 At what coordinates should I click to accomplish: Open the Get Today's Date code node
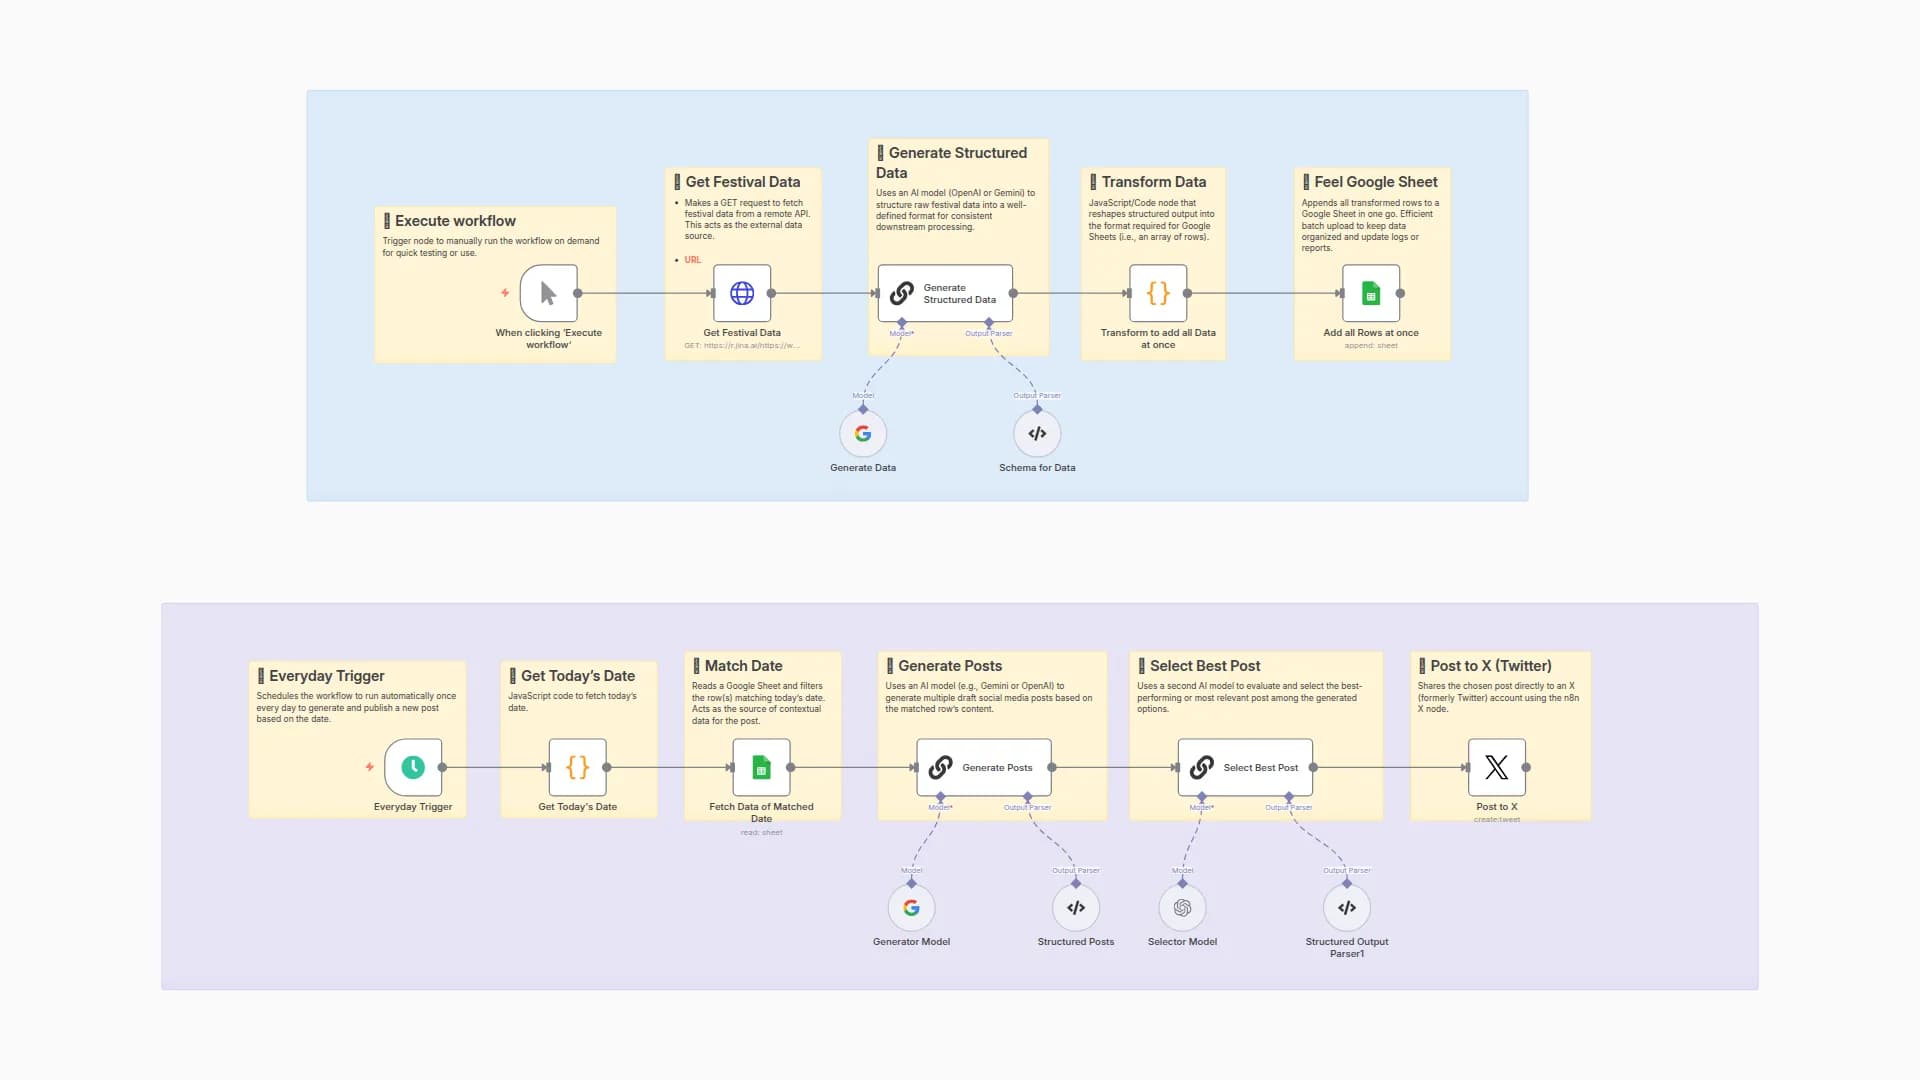tap(577, 767)
